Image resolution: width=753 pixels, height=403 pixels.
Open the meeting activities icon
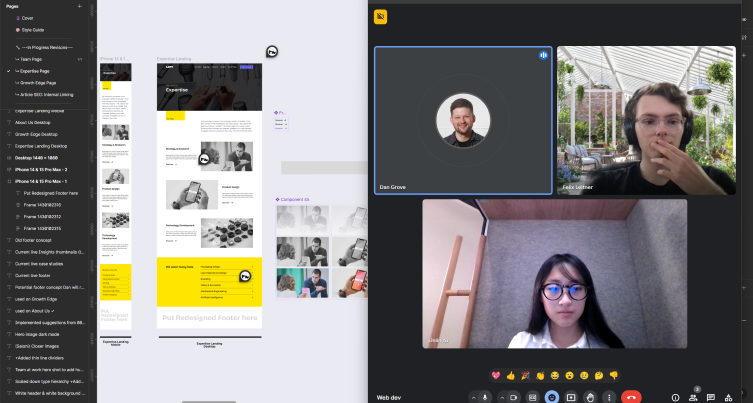tap(728, 397)
